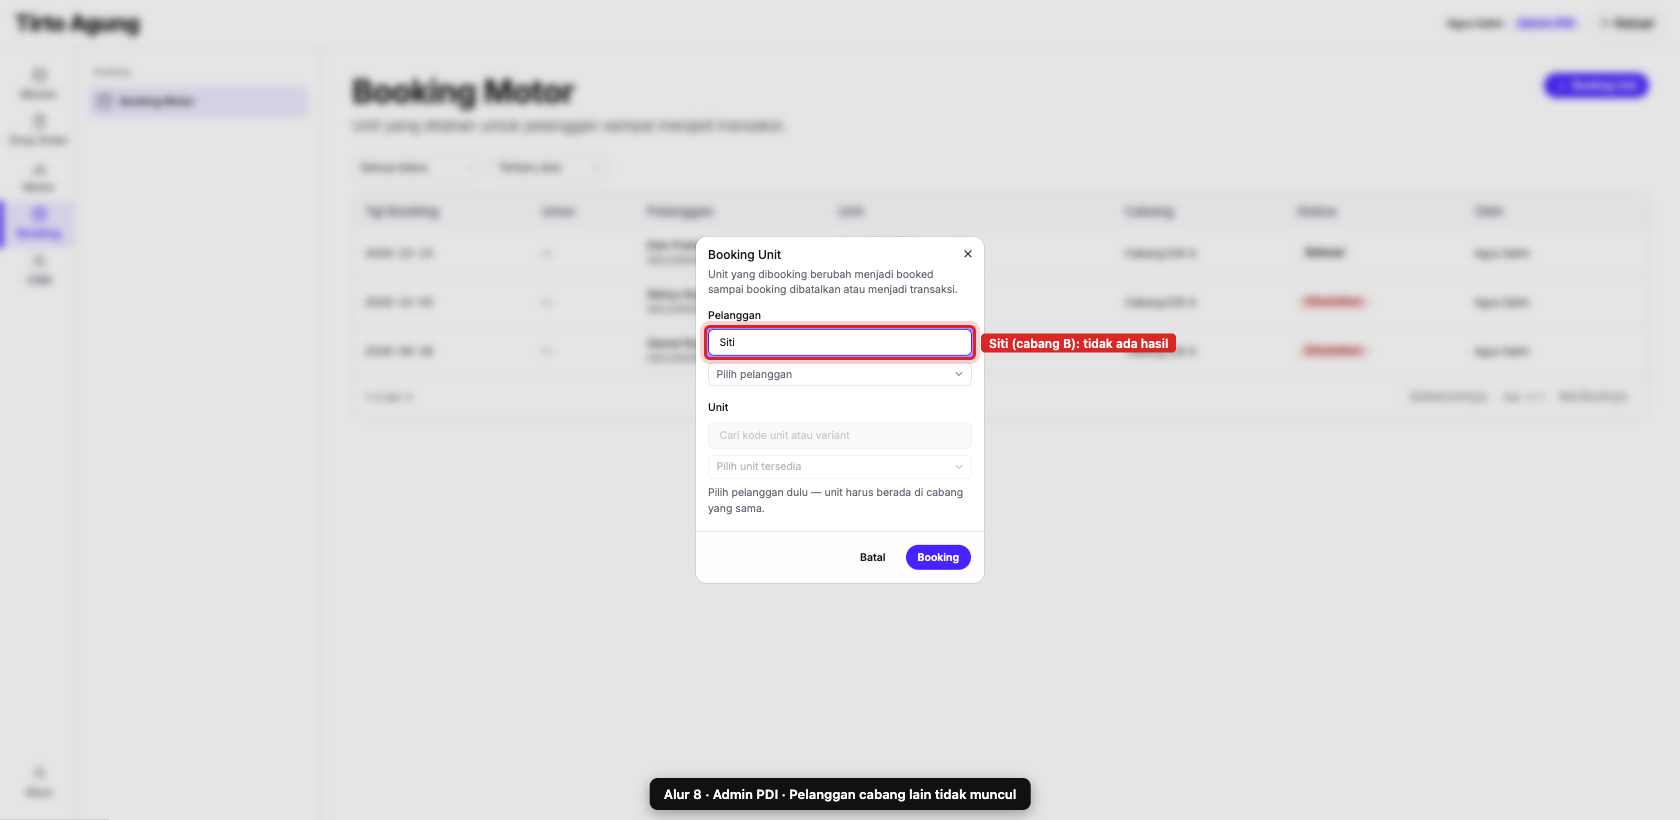Image resolution: width=1680 pixels, height=820 pixels.
Task: Click the description Unit yang dibooking berubah
Action: coord(833,282)
